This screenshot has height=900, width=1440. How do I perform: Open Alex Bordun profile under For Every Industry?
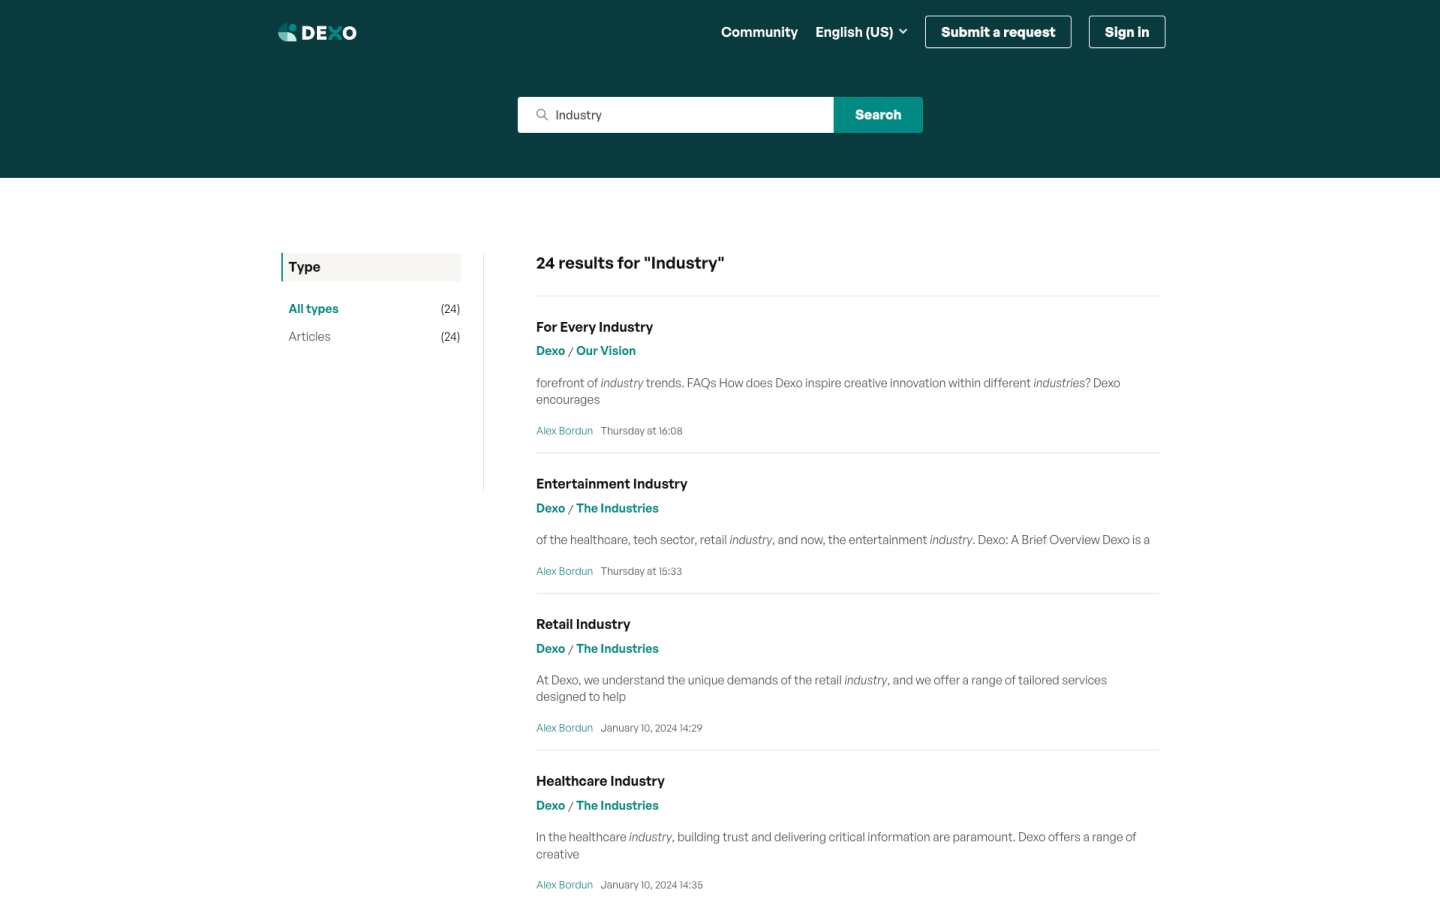[x=564, y=431]
